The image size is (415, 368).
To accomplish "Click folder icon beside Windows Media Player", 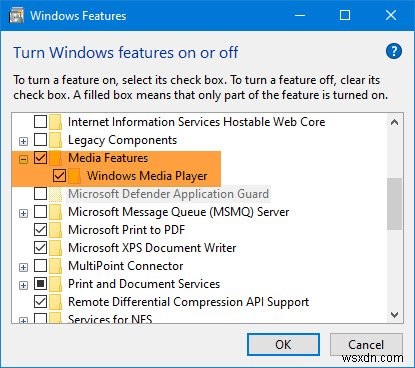I will [74, 176].
